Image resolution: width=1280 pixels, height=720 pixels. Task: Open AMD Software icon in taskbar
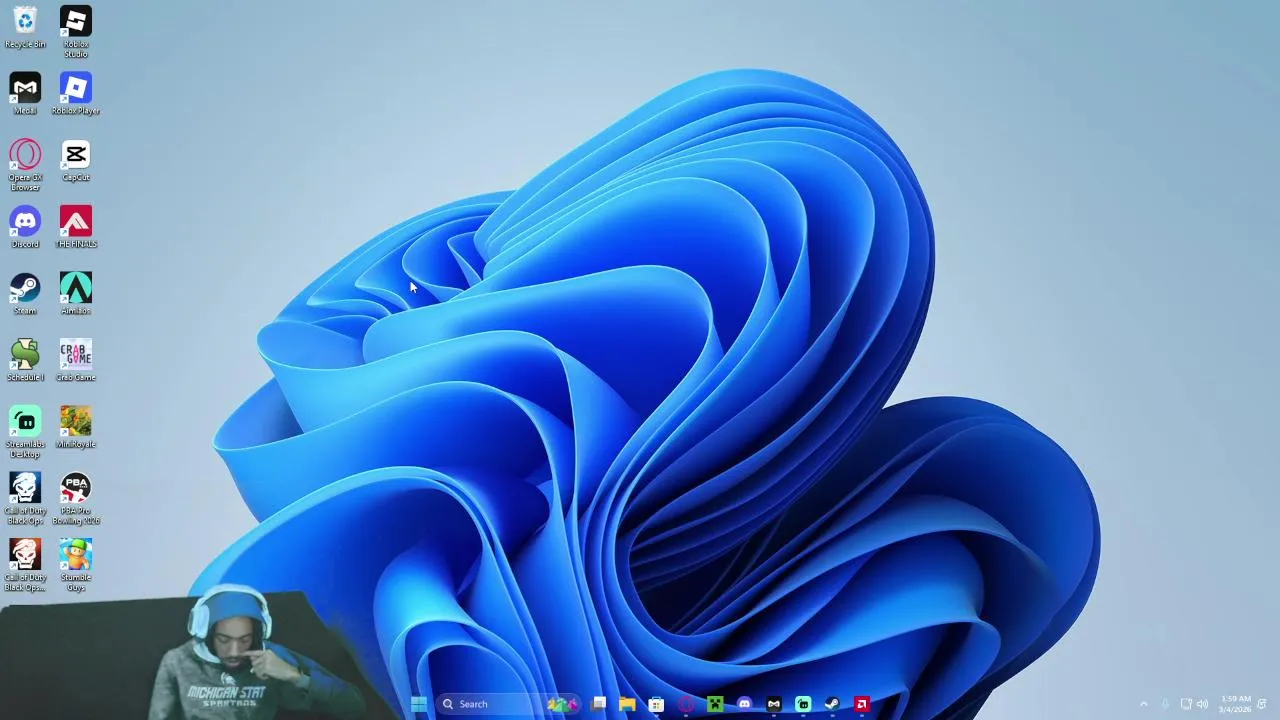[x=861, y=704]
